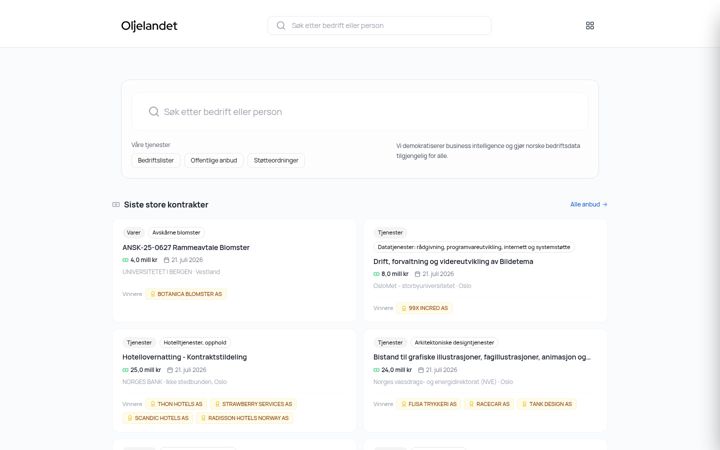Open winner BOTANICA BLOMSTER AS
The height and width of the screenshot is (450, 720).
186,294
